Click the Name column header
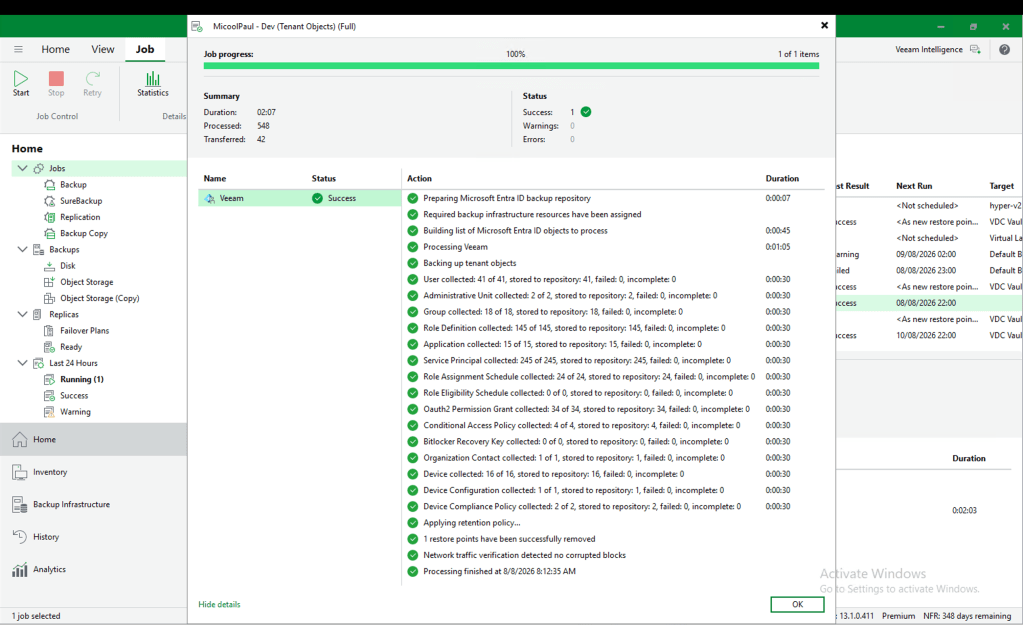Viewport: 1023px width, 625px height. point(215,178)
